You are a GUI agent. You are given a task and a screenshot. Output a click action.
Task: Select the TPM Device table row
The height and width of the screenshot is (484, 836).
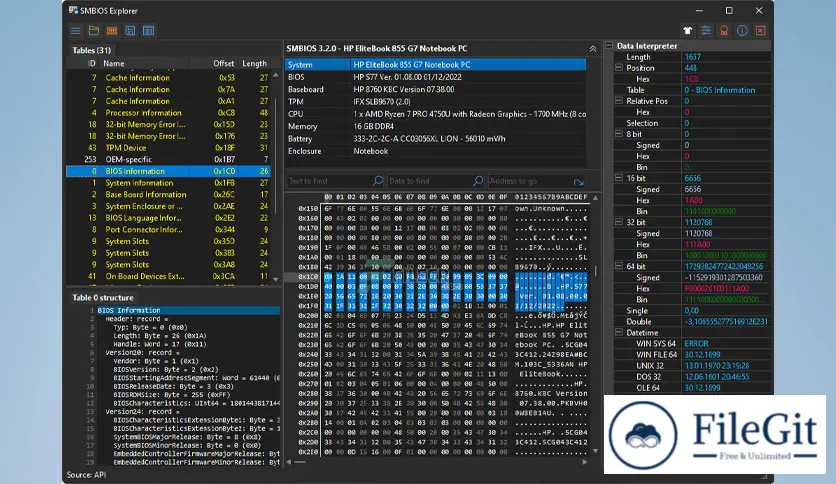click(x=168, y=148)
